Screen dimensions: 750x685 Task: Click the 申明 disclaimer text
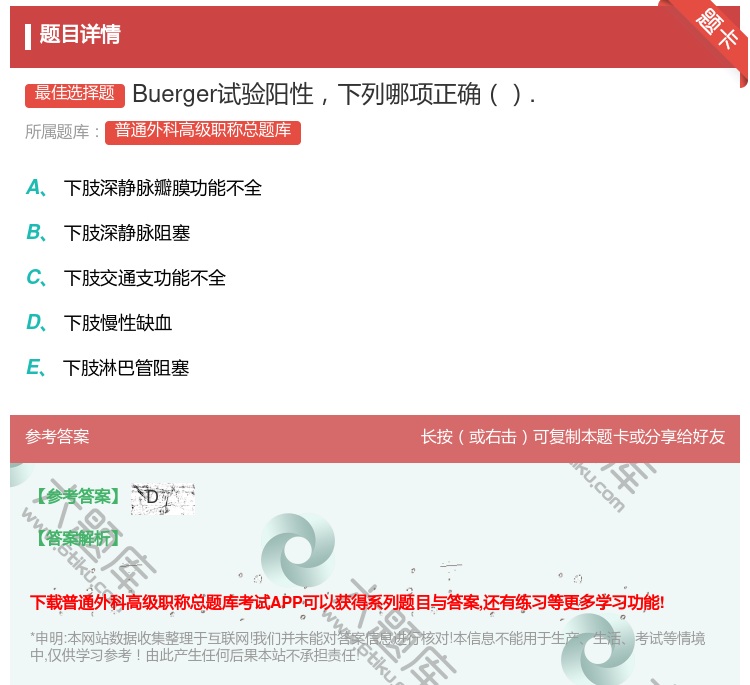pos(367,647)
